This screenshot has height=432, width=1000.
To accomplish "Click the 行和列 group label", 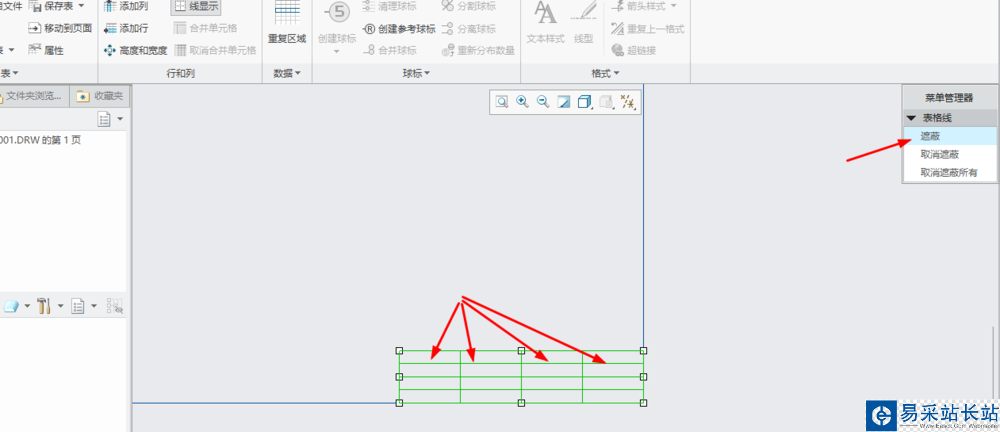I will pyautogui.click(x=180, y=73).
